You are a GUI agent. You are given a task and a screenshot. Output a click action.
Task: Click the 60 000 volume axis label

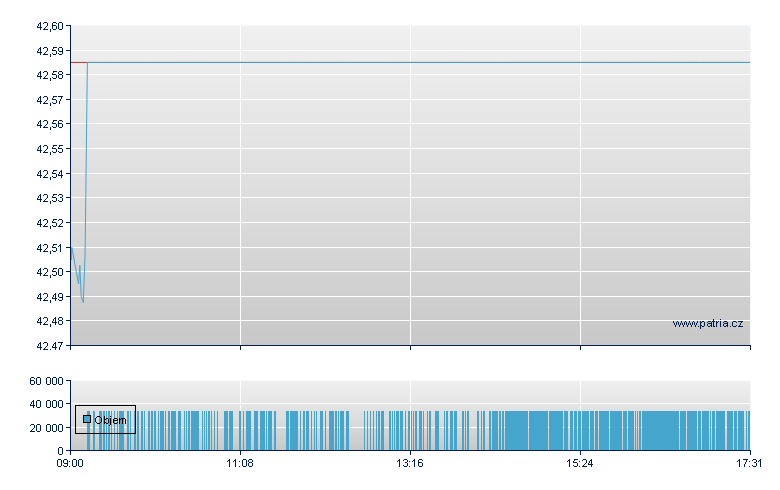(46, 382)
